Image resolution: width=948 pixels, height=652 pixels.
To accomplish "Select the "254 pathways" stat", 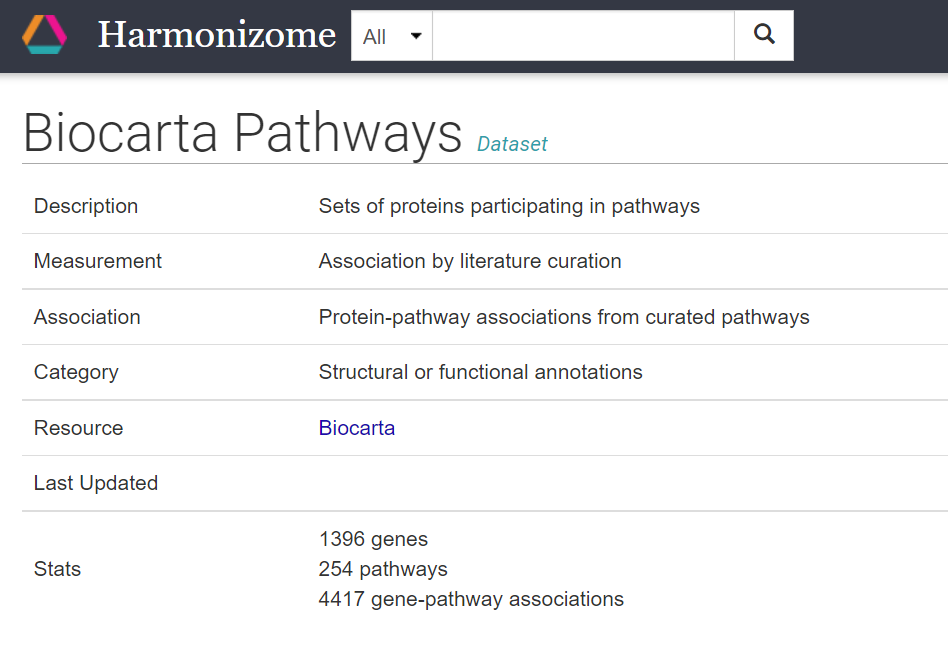I will pos(383,569).
